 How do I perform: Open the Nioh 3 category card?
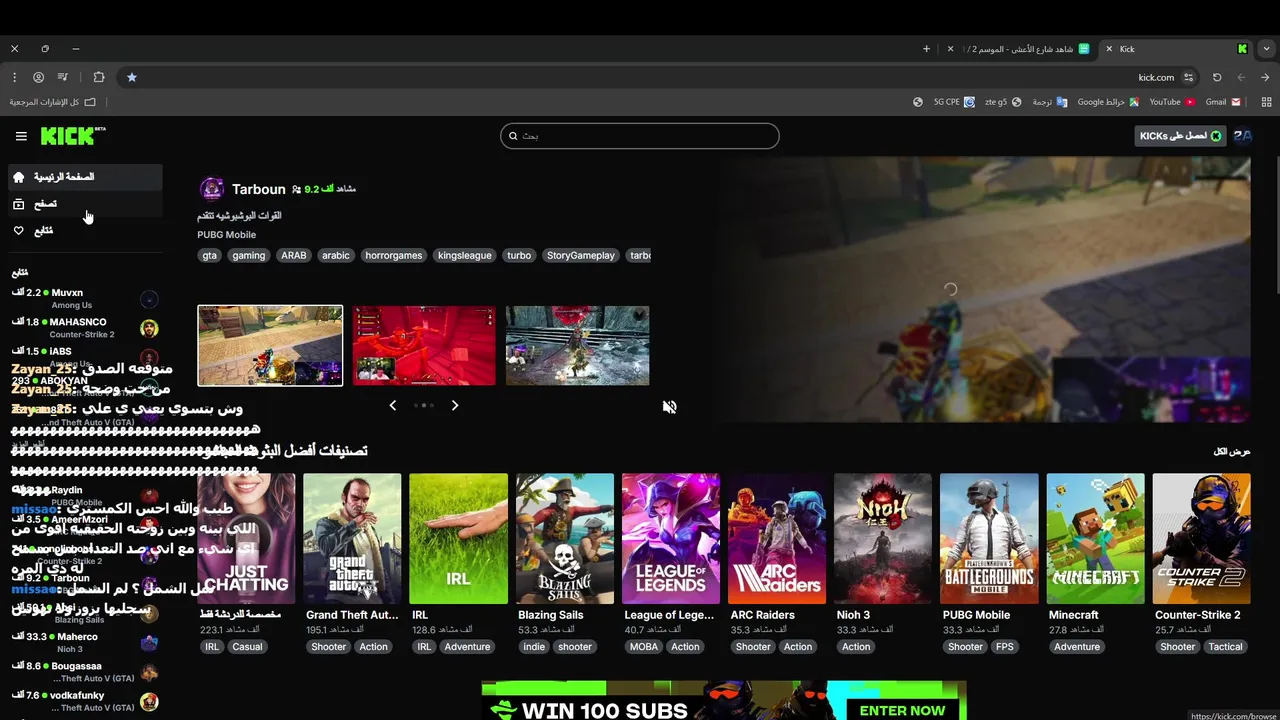pyautogui.click(x=883, y=539)
